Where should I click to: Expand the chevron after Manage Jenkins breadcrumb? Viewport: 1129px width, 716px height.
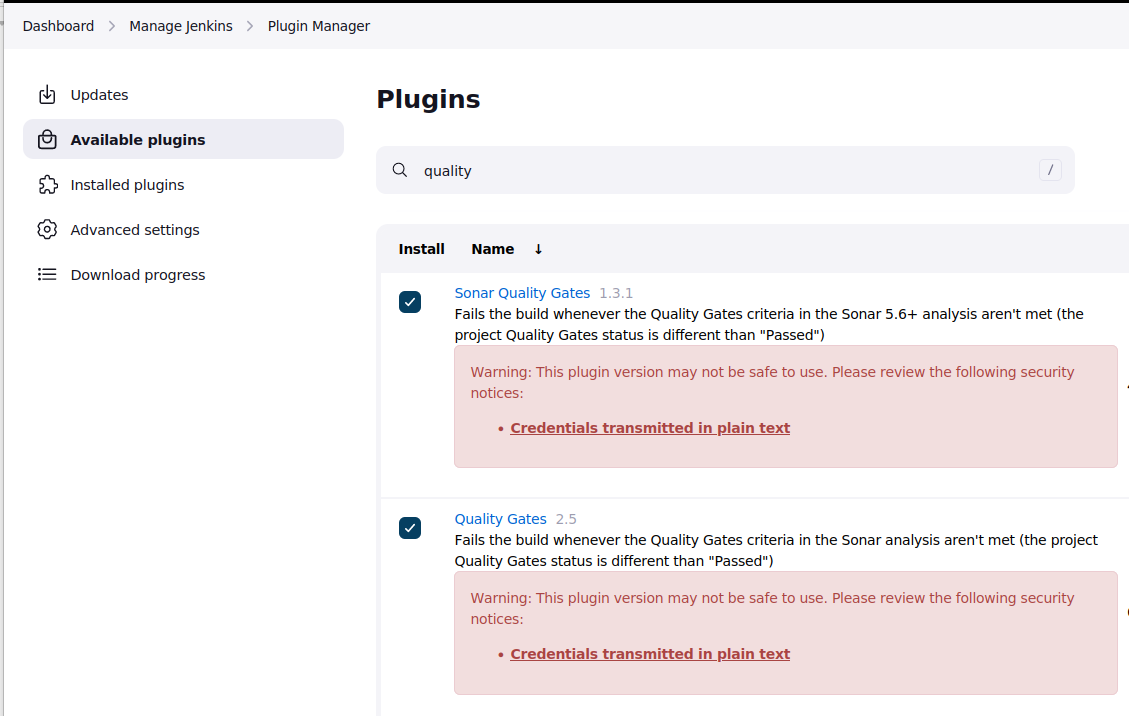click(250, 26)
